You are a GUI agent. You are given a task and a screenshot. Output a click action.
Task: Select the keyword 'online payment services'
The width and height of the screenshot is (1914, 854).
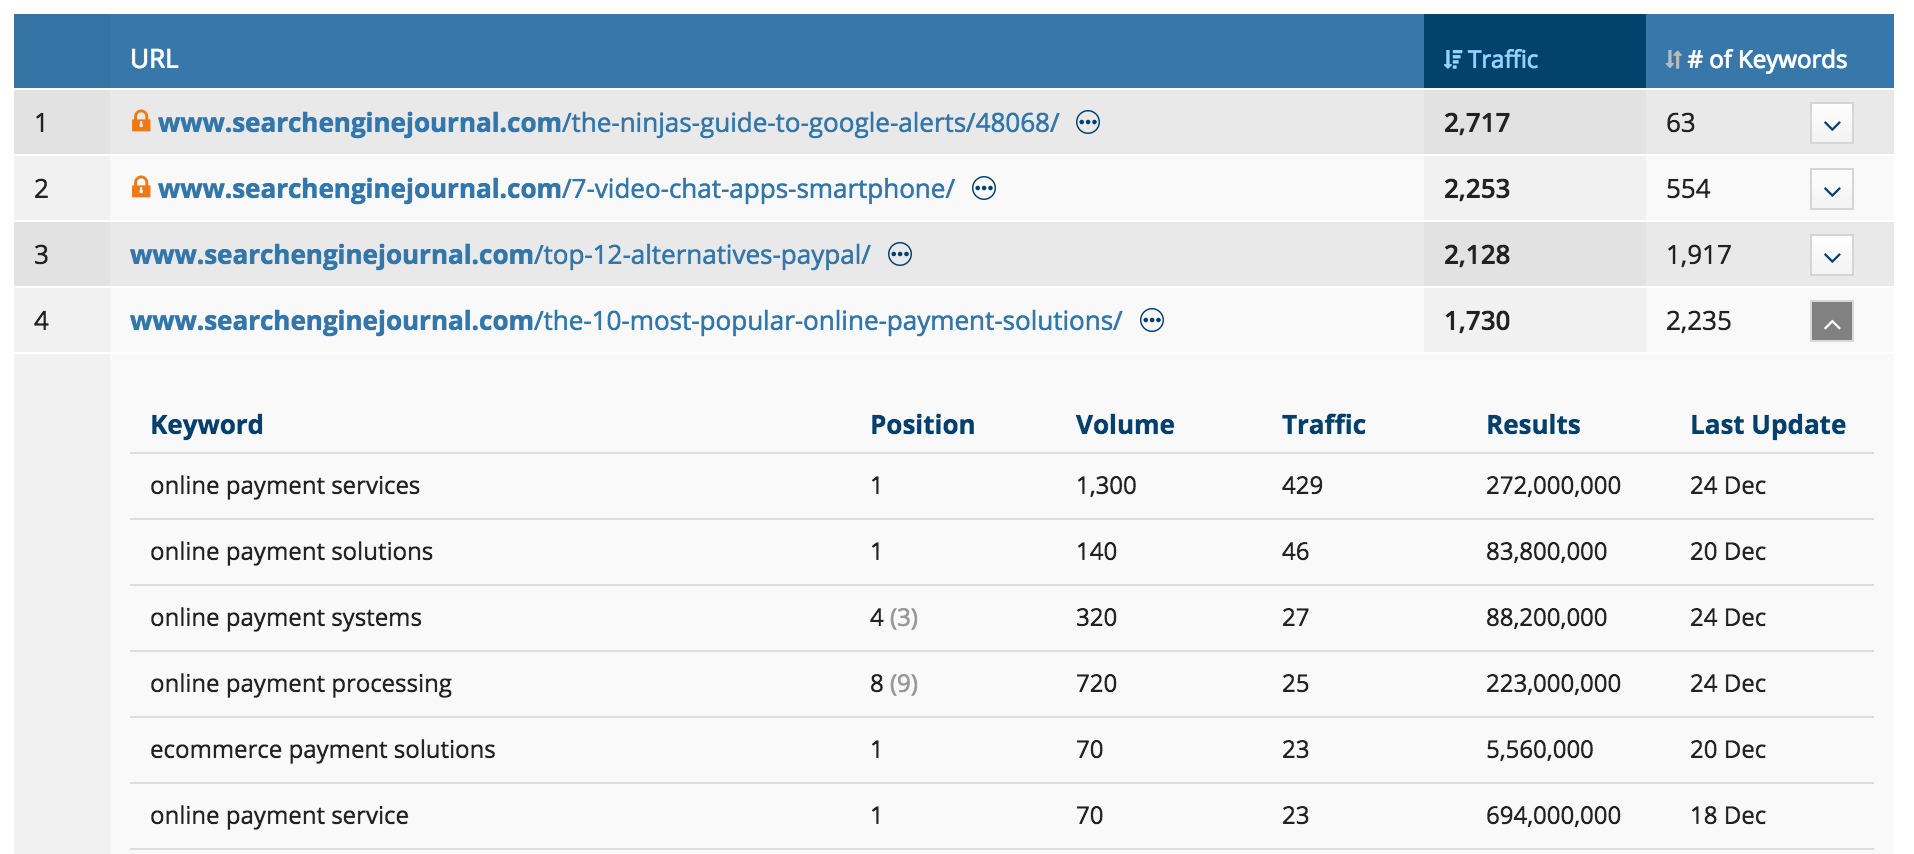(285, 486)
